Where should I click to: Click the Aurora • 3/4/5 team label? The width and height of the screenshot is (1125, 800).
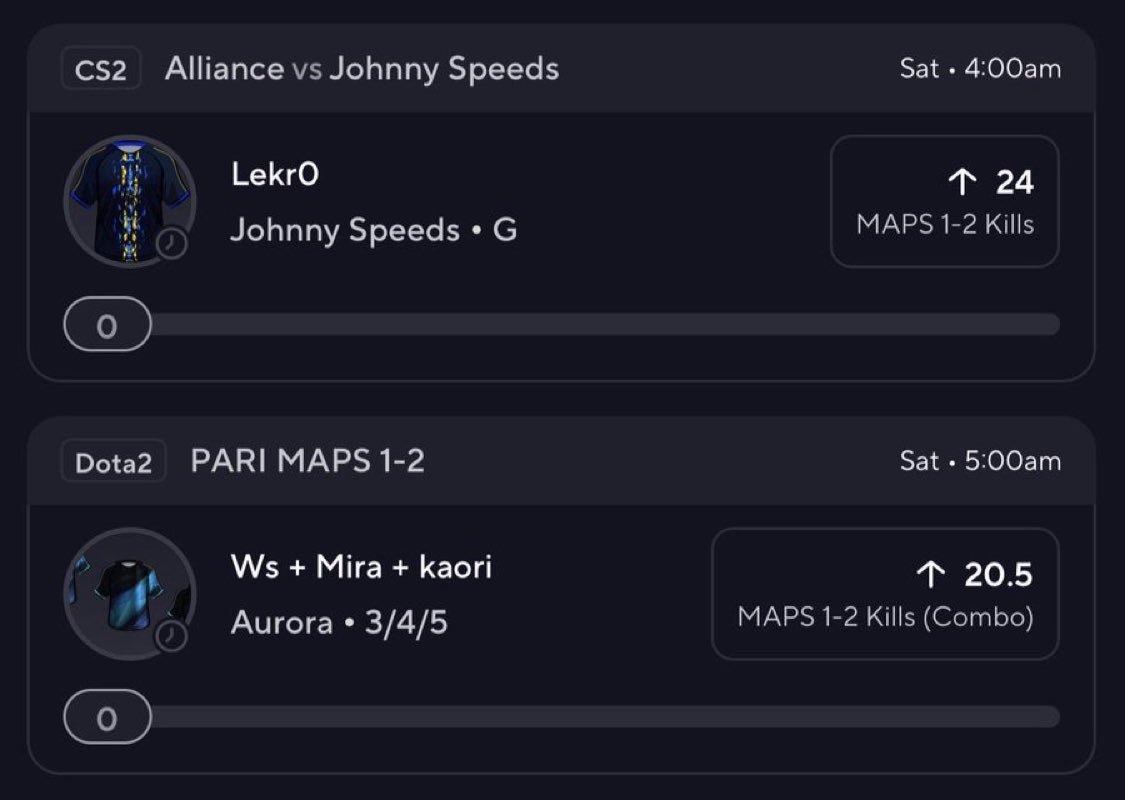339,623
